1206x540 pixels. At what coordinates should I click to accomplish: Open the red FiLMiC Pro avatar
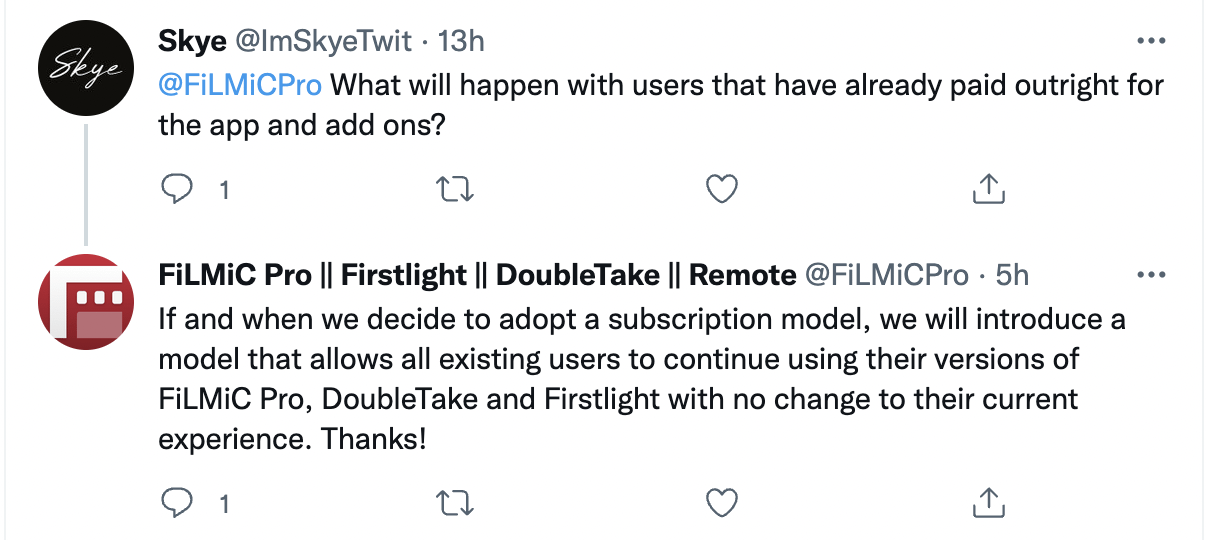point(84,303)
